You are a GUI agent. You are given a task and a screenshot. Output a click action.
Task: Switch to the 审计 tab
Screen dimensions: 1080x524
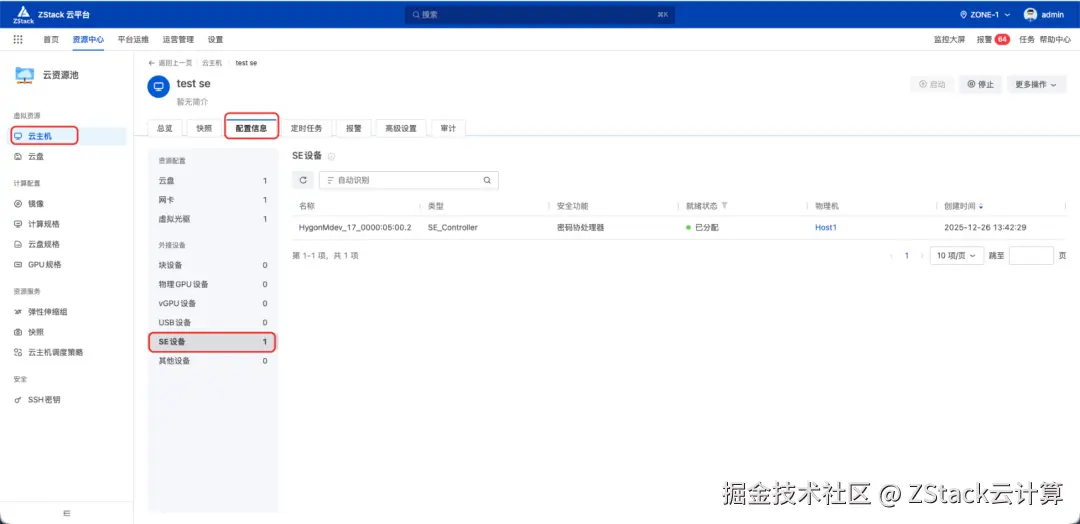coord(448,128)
